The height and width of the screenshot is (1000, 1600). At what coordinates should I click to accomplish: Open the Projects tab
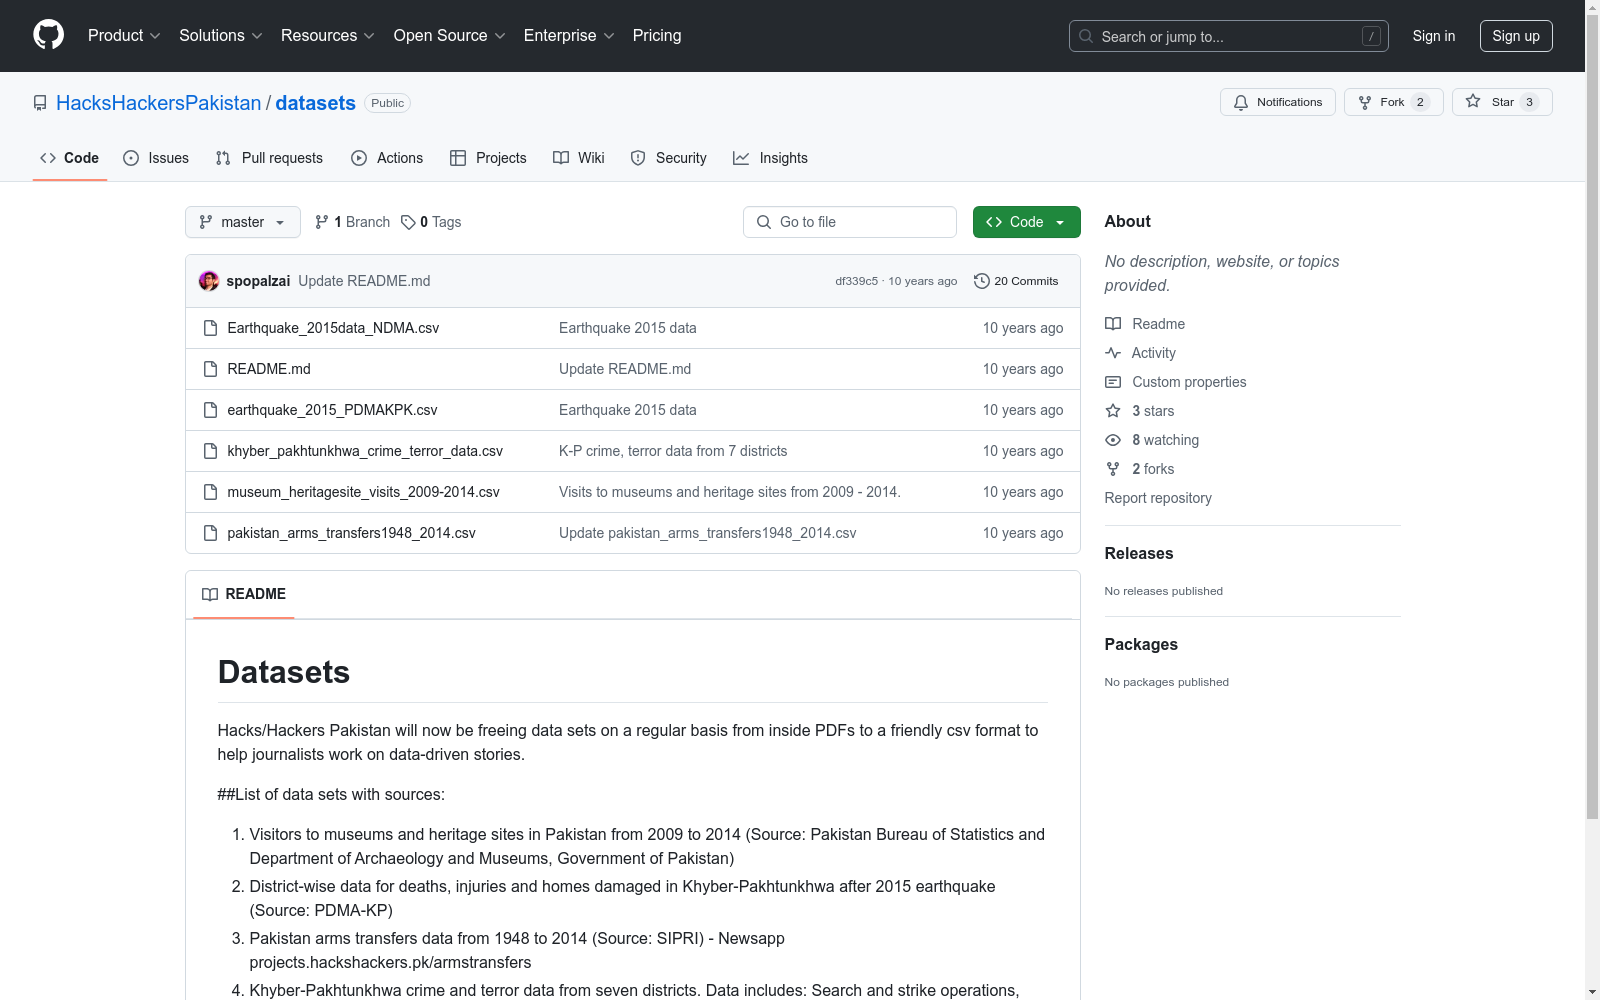tap(488, 158)
